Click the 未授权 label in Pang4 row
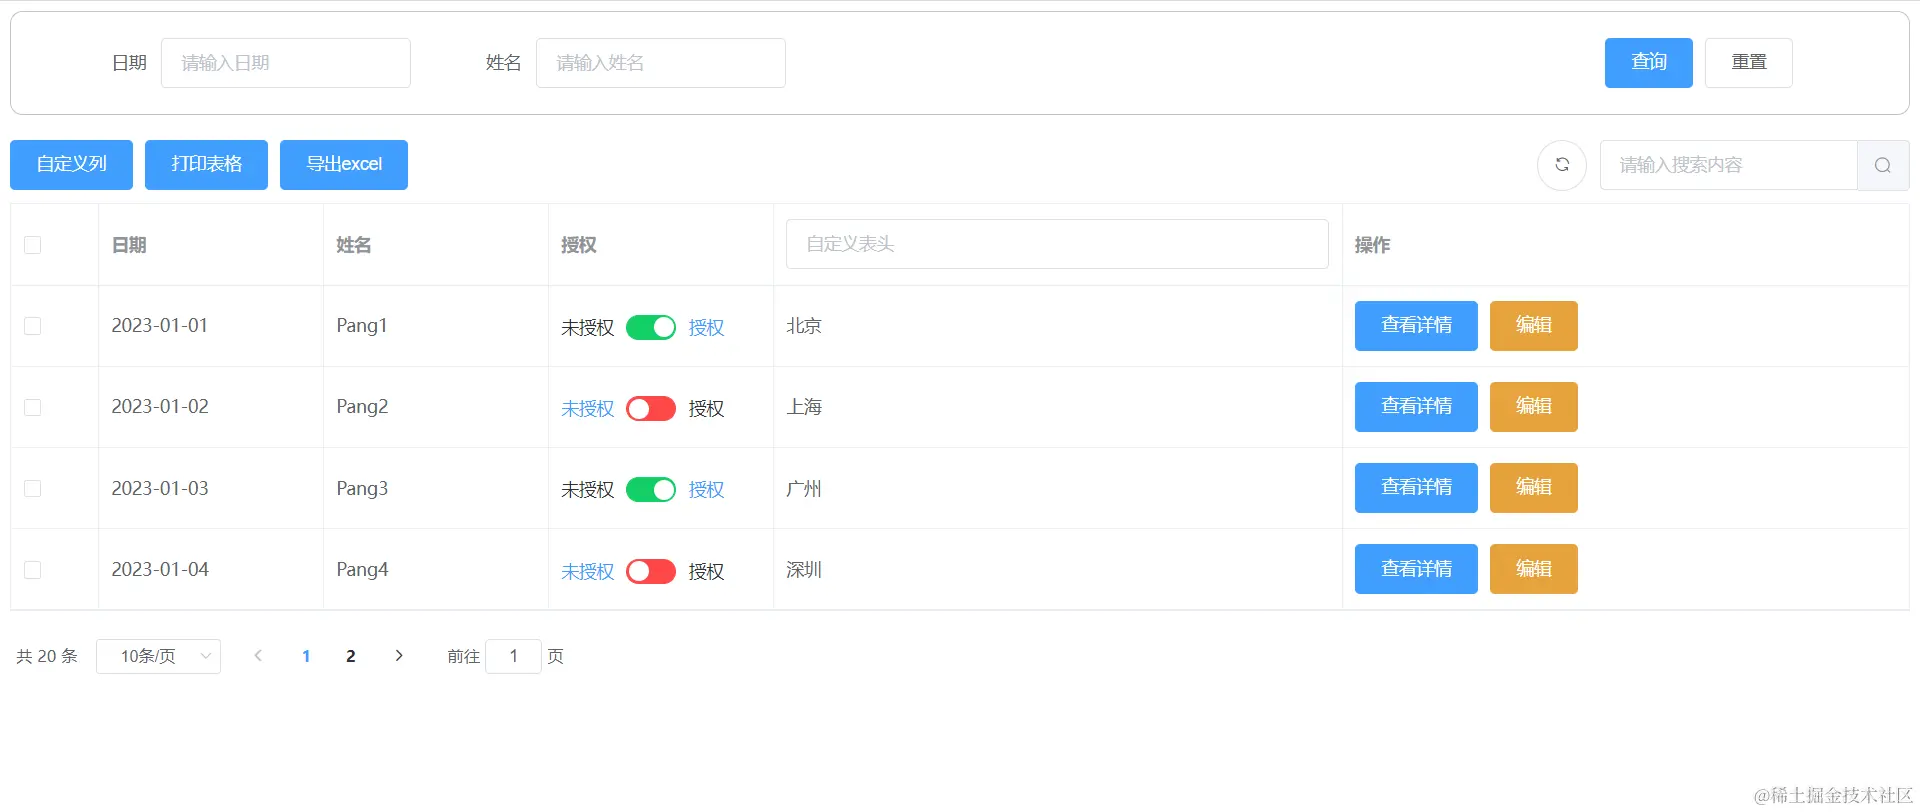 (587, 572)
